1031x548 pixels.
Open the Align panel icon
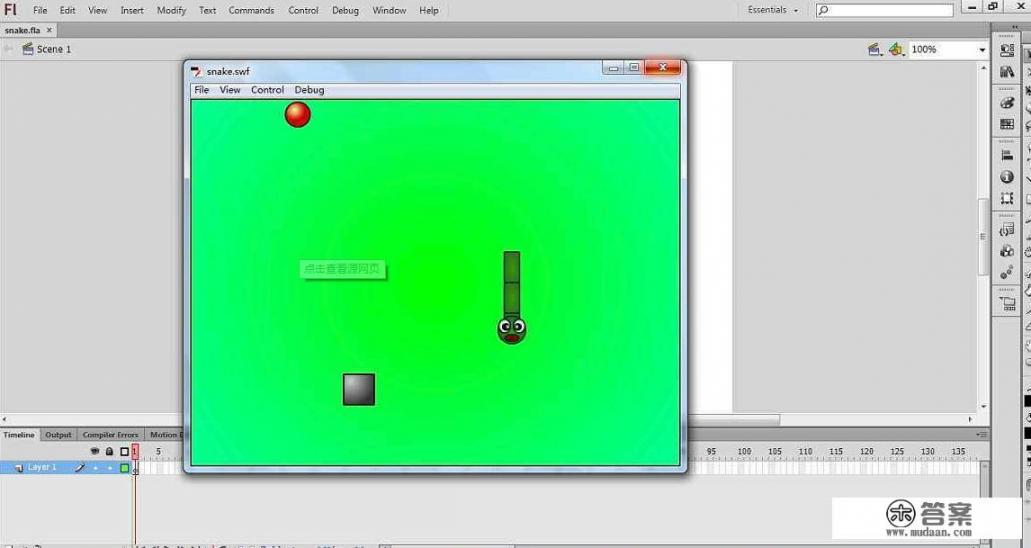coord(1007,155)
